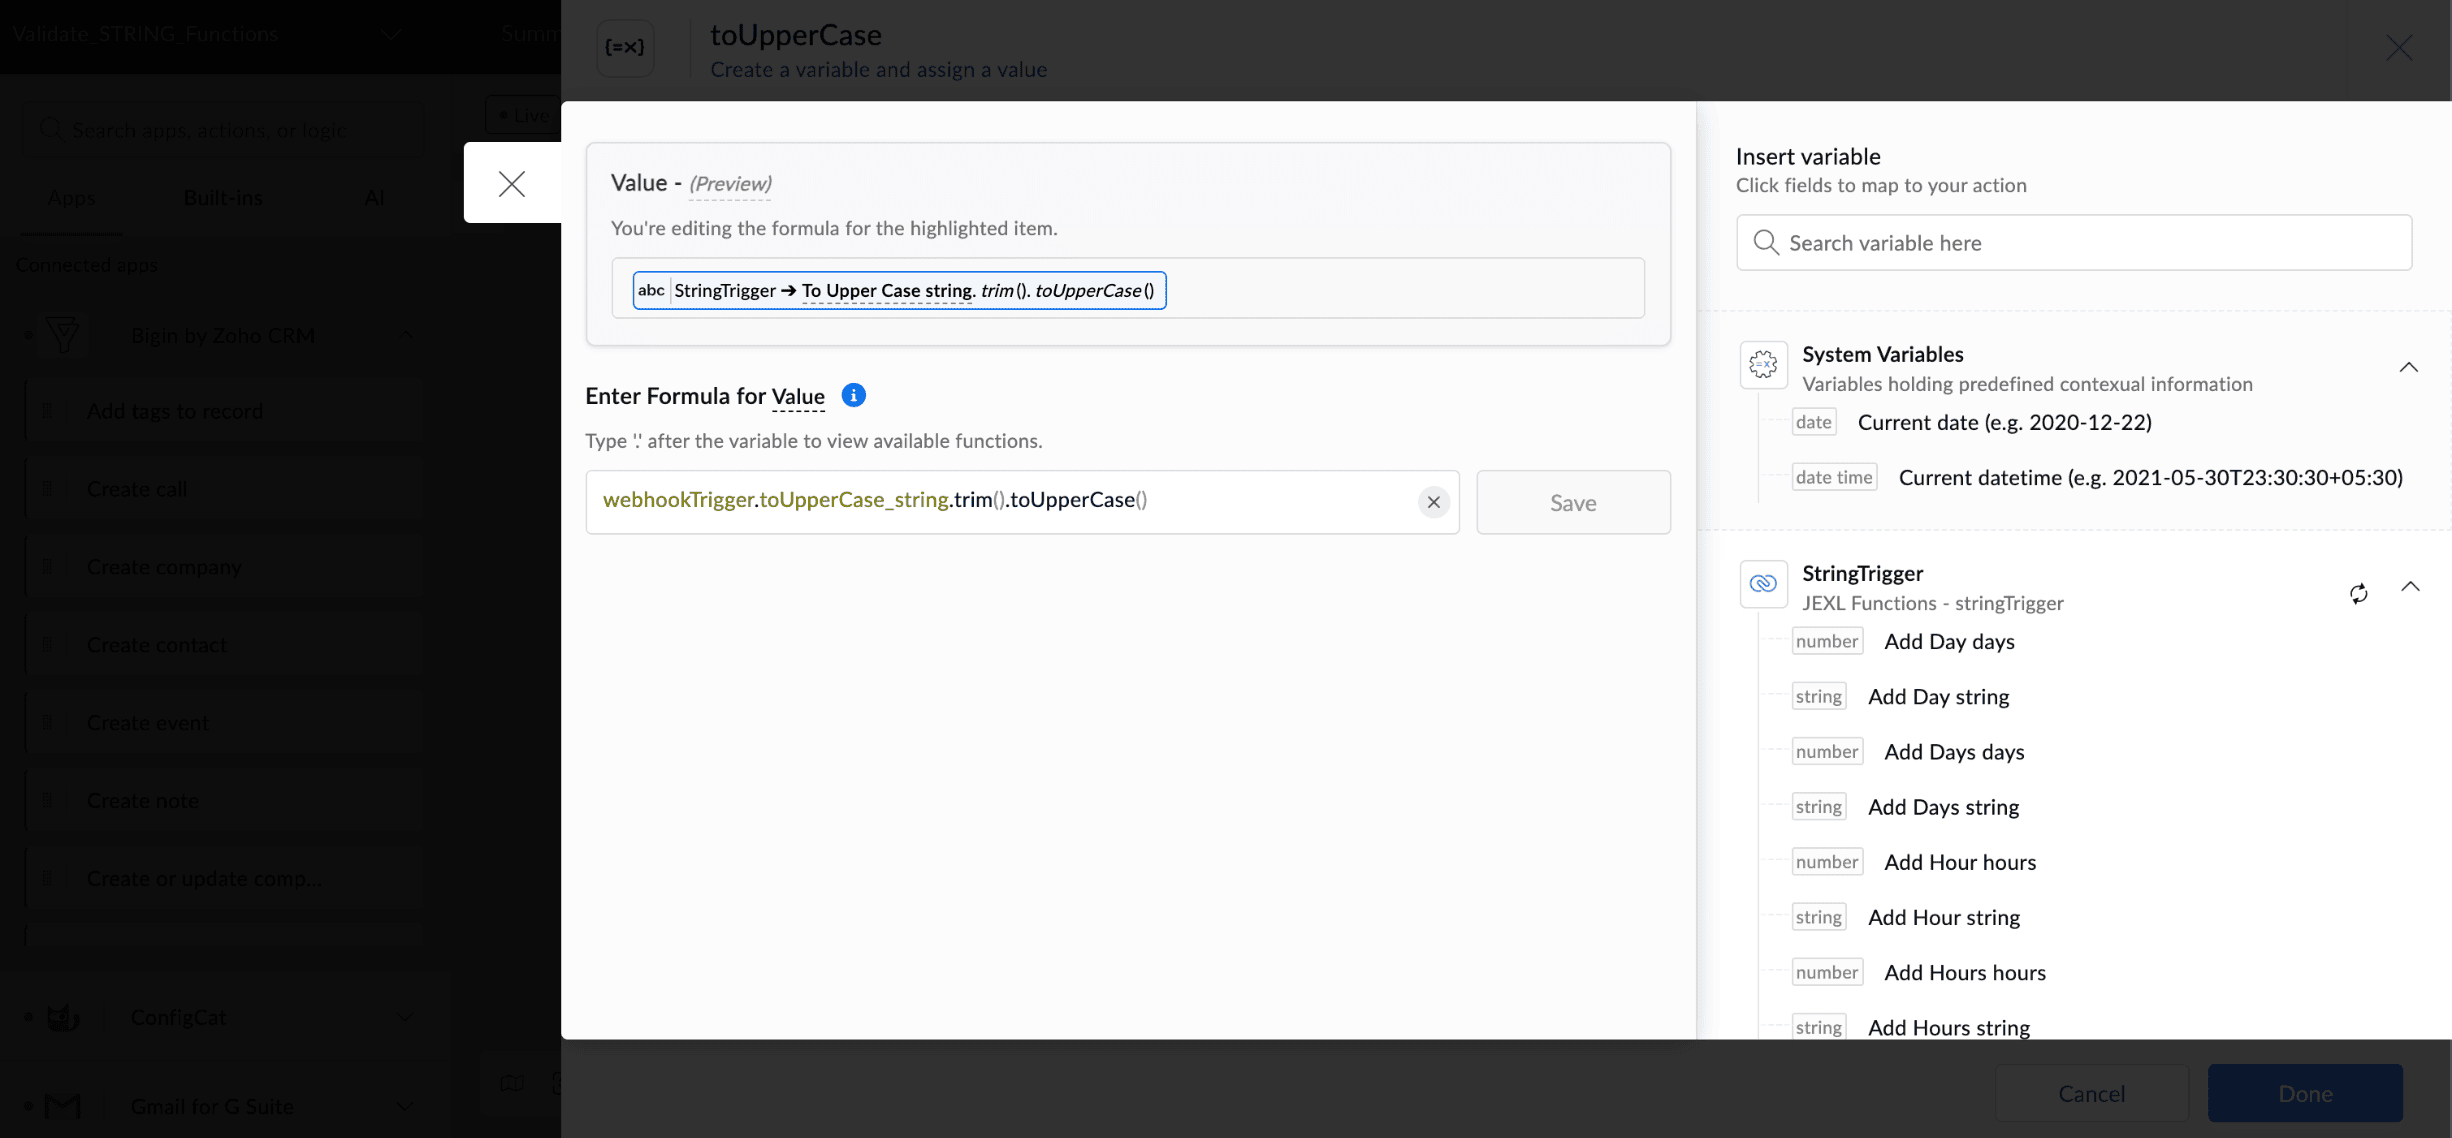Click the Save formula button

coord(1573,502)
